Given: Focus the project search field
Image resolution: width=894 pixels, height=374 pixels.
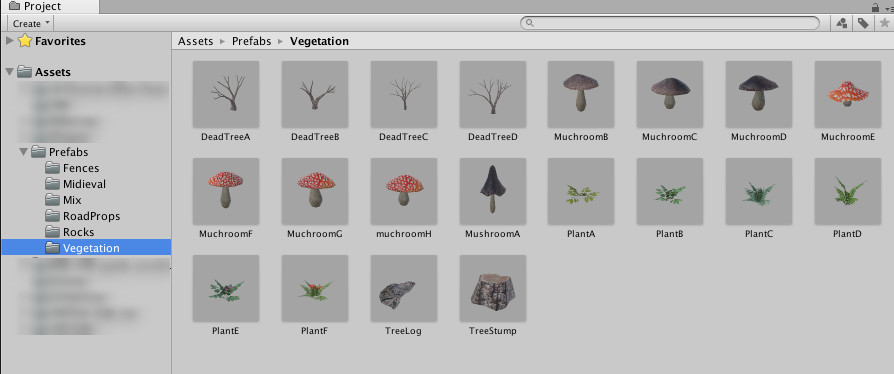Looking at the screenshot, I should [x=670, y=23].
